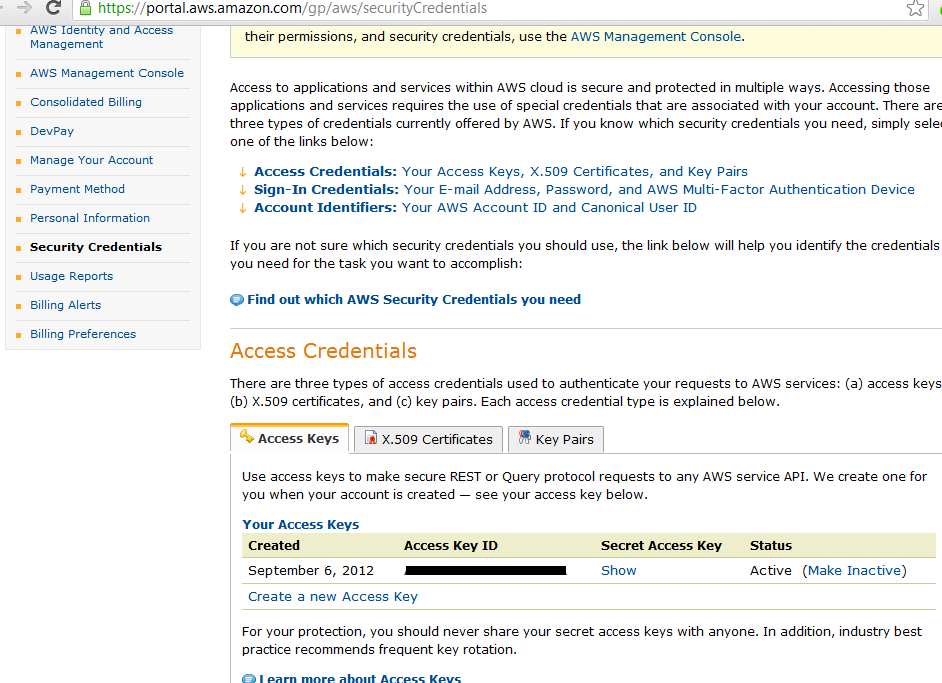Click the forward navigation arrow

(24, 8)
